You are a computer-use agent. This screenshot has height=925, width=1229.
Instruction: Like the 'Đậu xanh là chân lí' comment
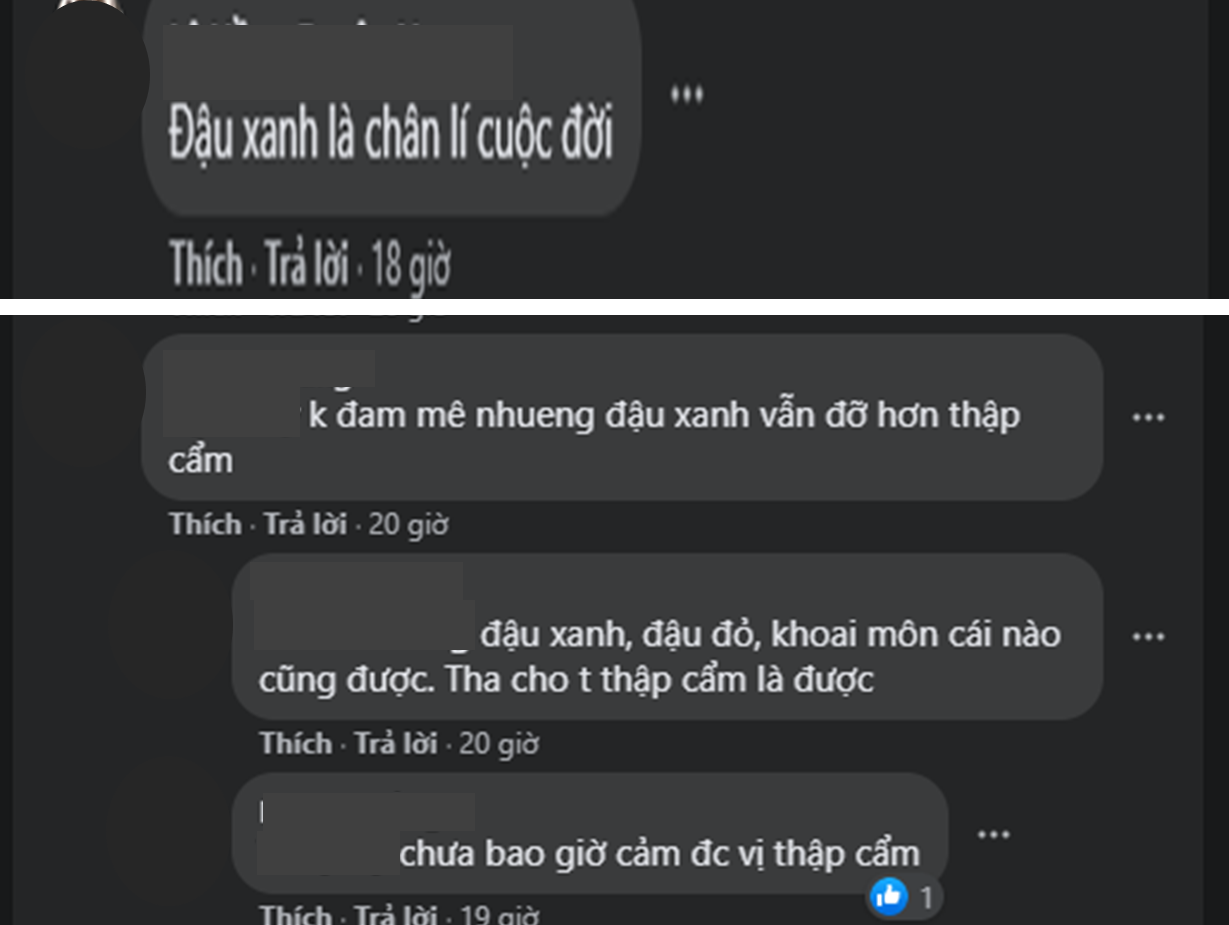pyautogui.click(x=206, y=264)
